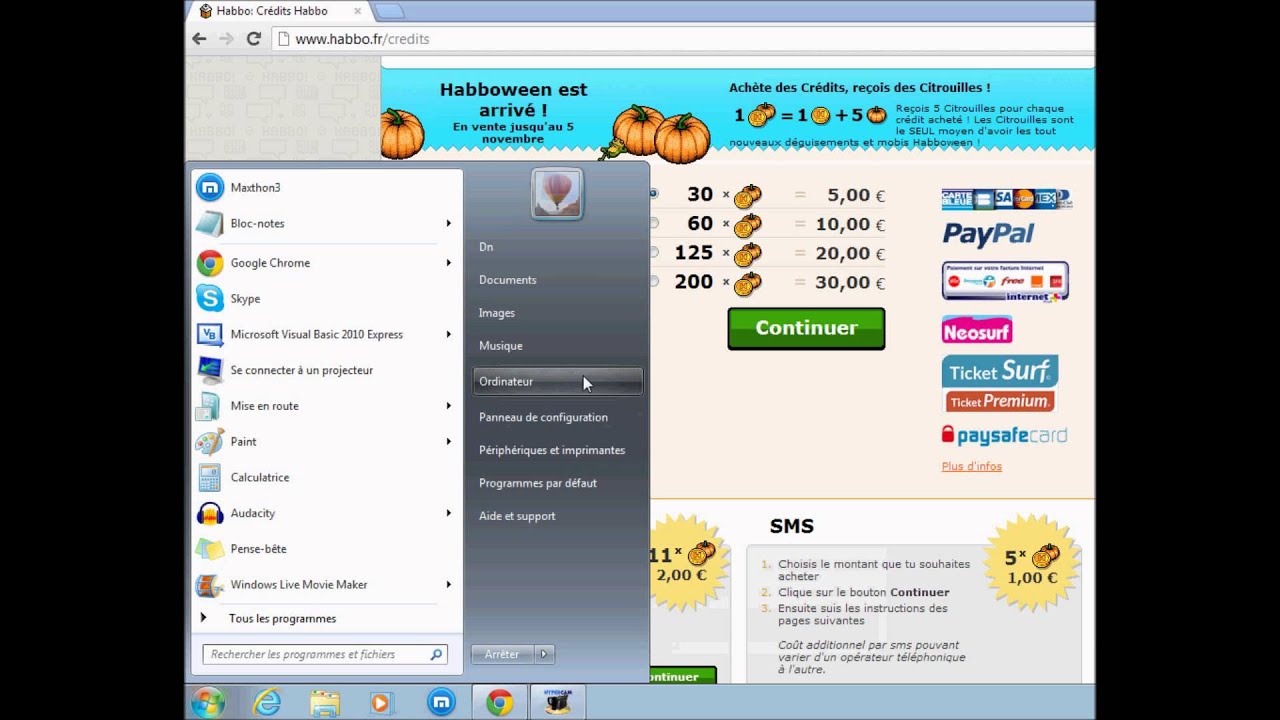Choose Ticket Surf payment option
1280x720 pixels.
click(1000, 372)
